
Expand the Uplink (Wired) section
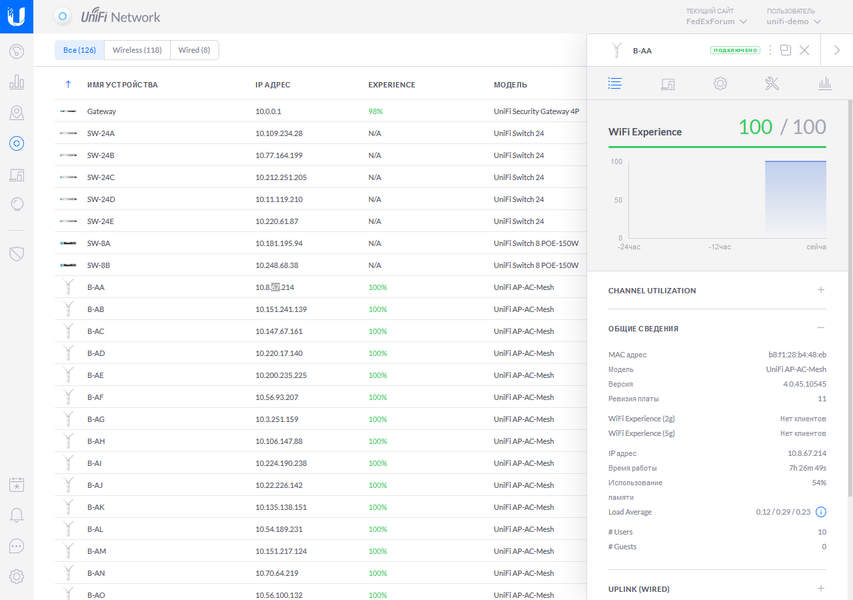coord(820,588)
